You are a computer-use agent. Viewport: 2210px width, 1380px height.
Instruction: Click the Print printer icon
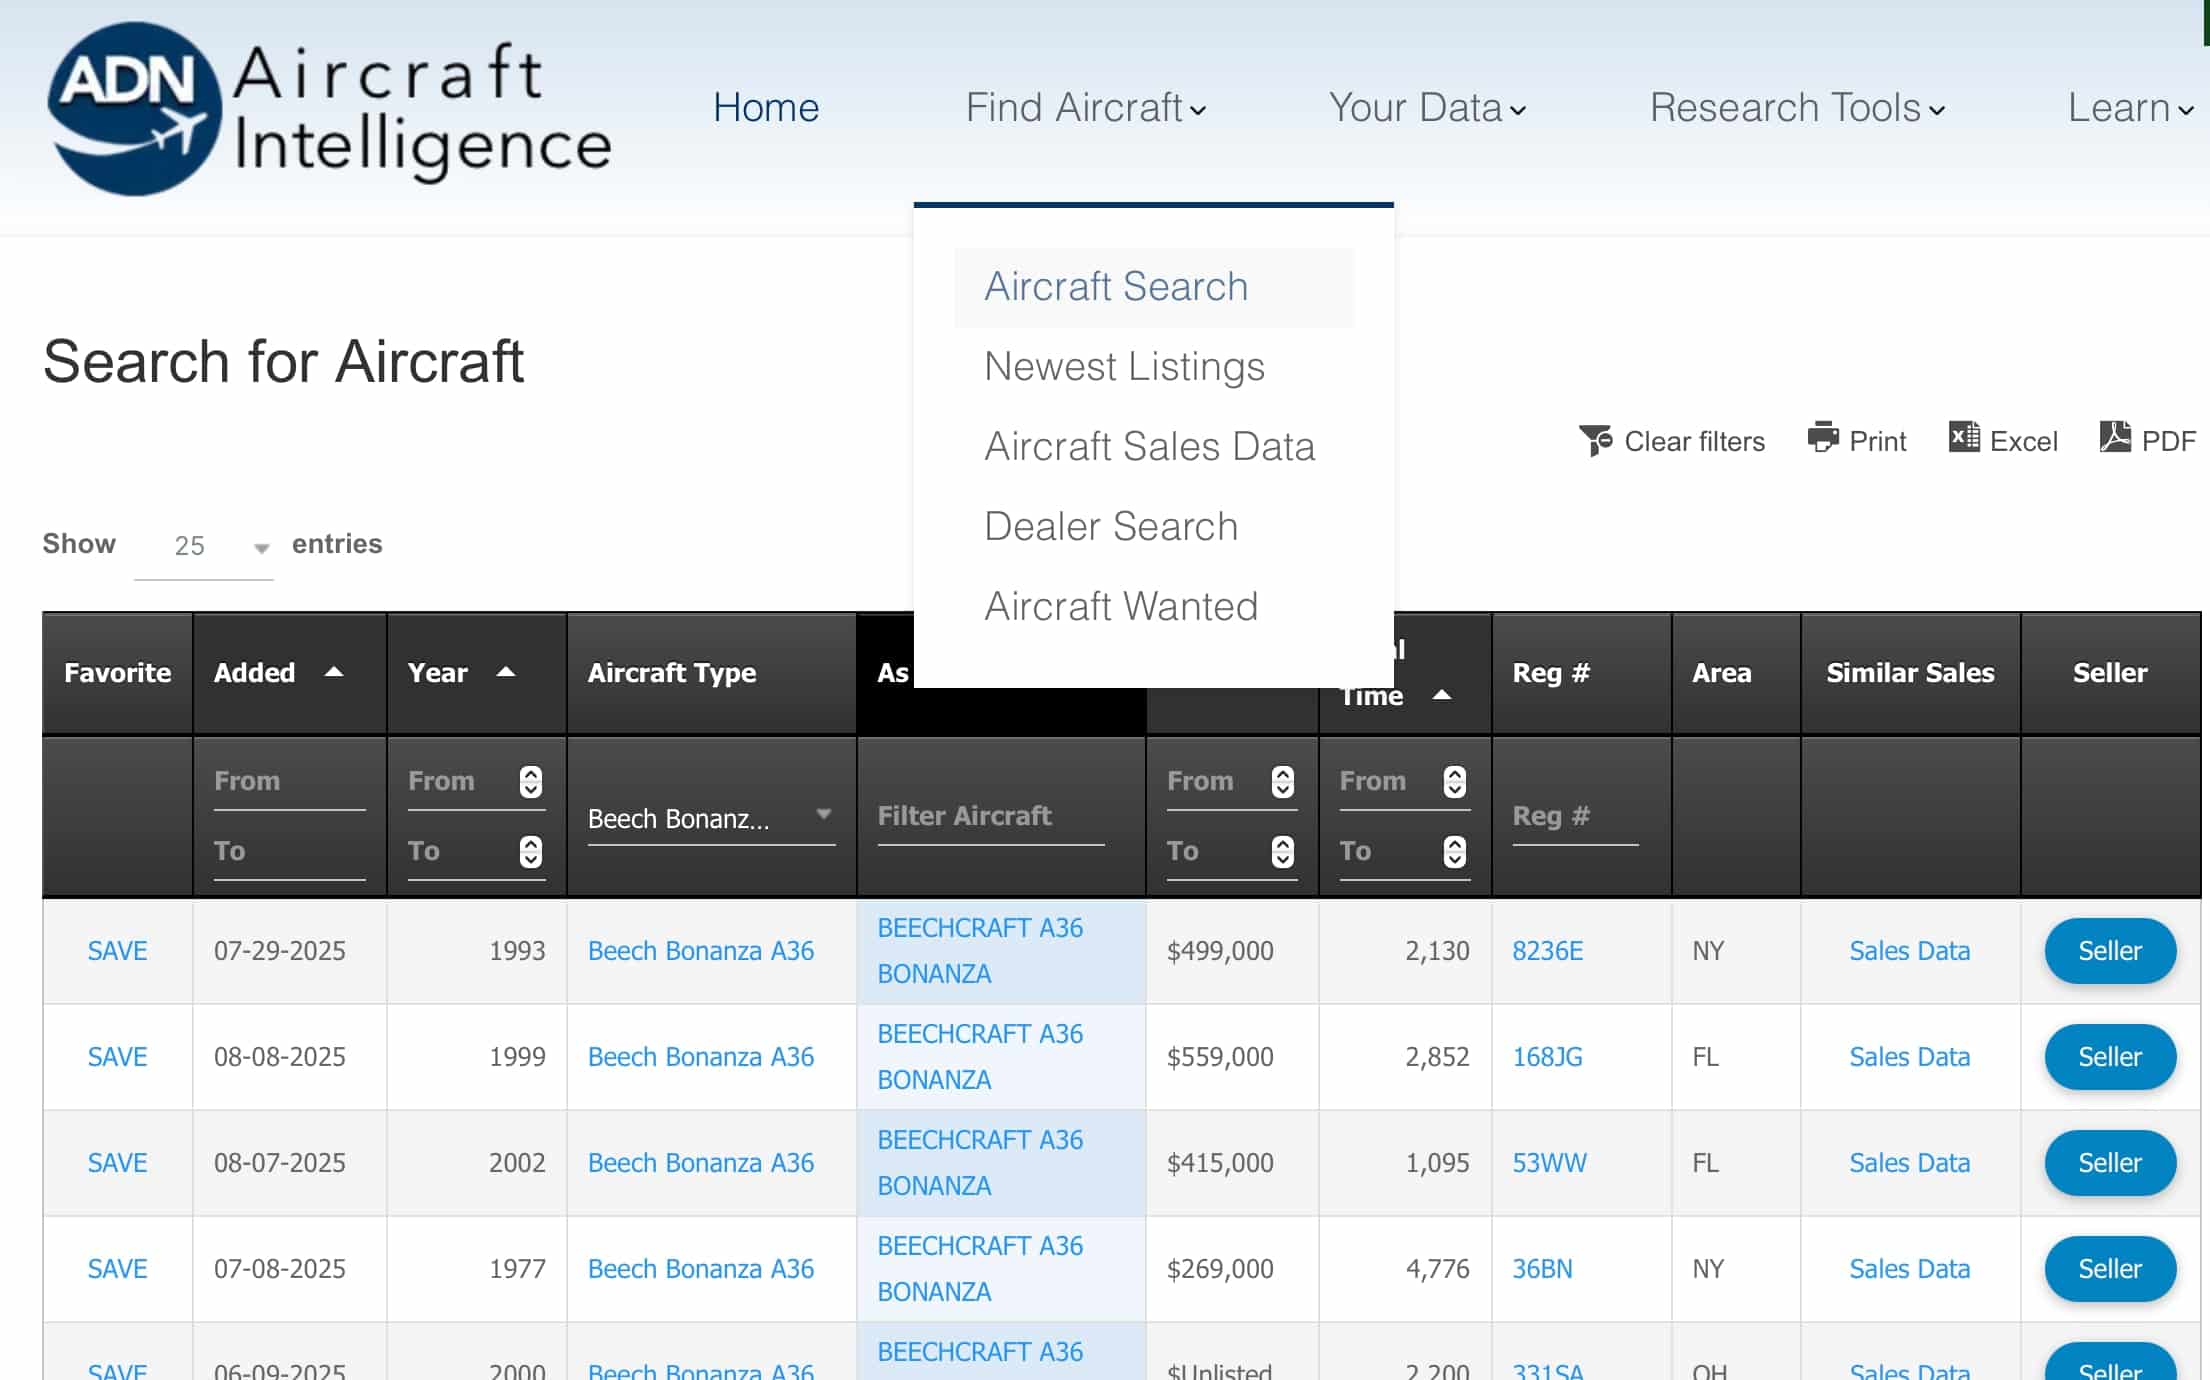pyautogui.click(x=1823, y=437)
